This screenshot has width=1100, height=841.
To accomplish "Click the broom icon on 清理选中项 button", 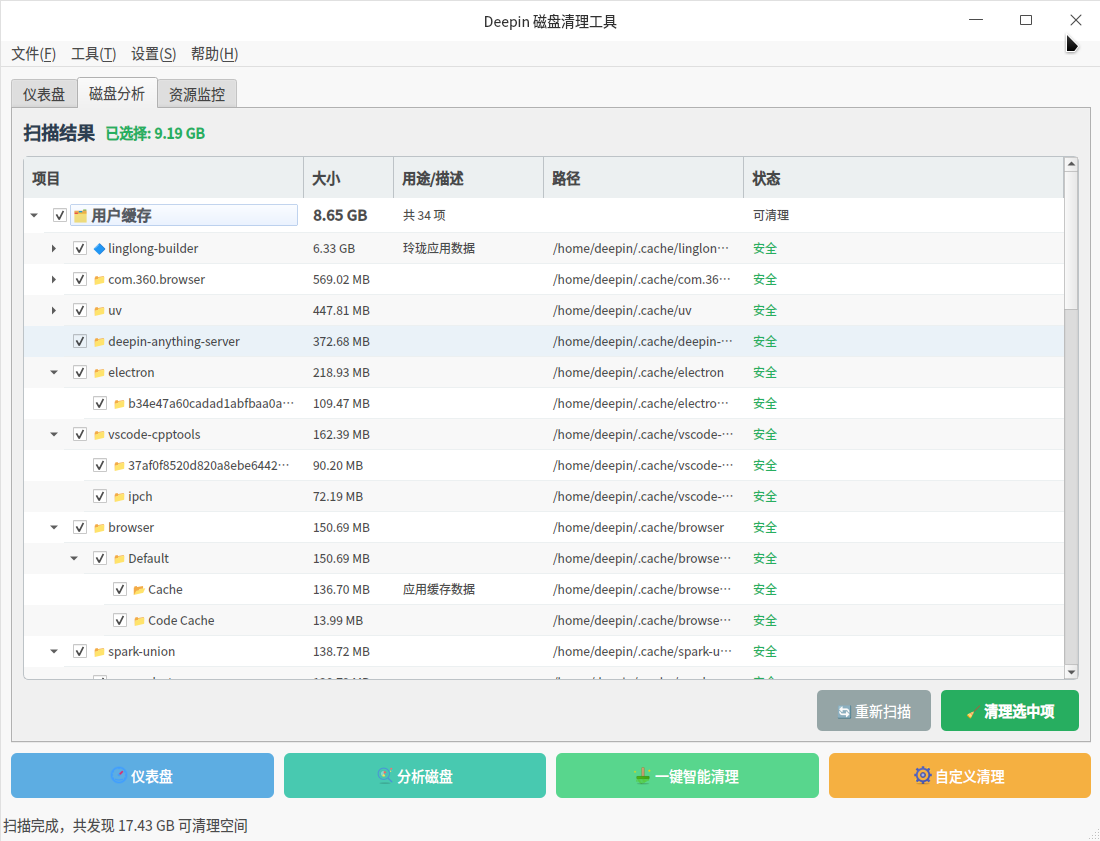I will pos(971,712).
